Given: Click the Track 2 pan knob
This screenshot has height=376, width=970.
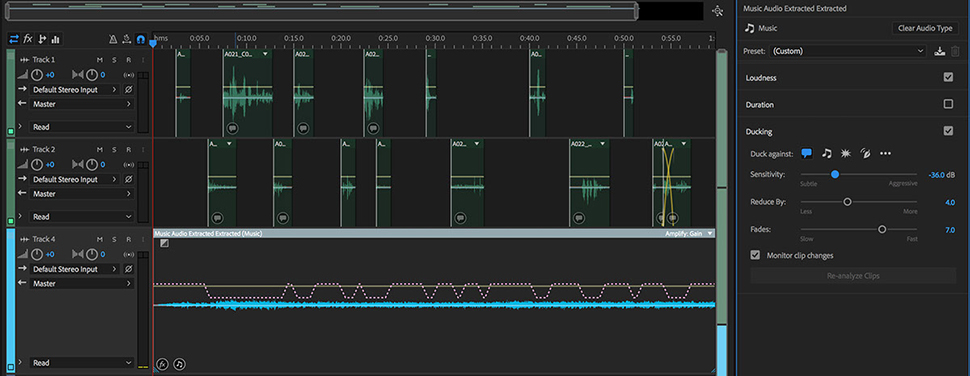Looking at the screenshot, I should pyautogui.click(x=92, y=164).
